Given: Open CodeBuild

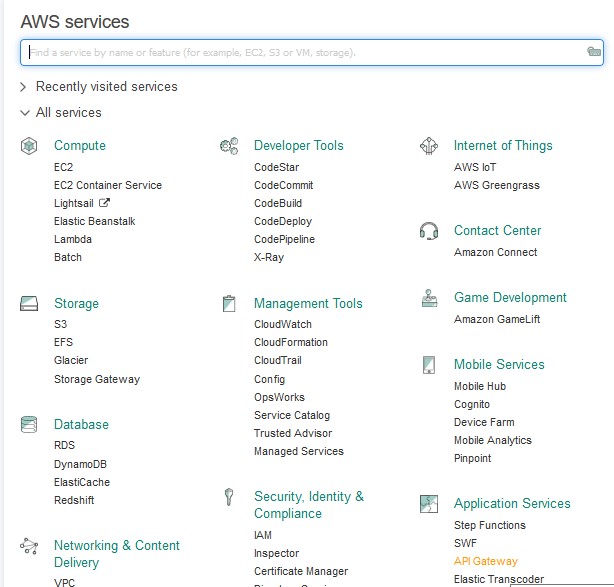Looking at the screenshot, I should coord(278,203).
